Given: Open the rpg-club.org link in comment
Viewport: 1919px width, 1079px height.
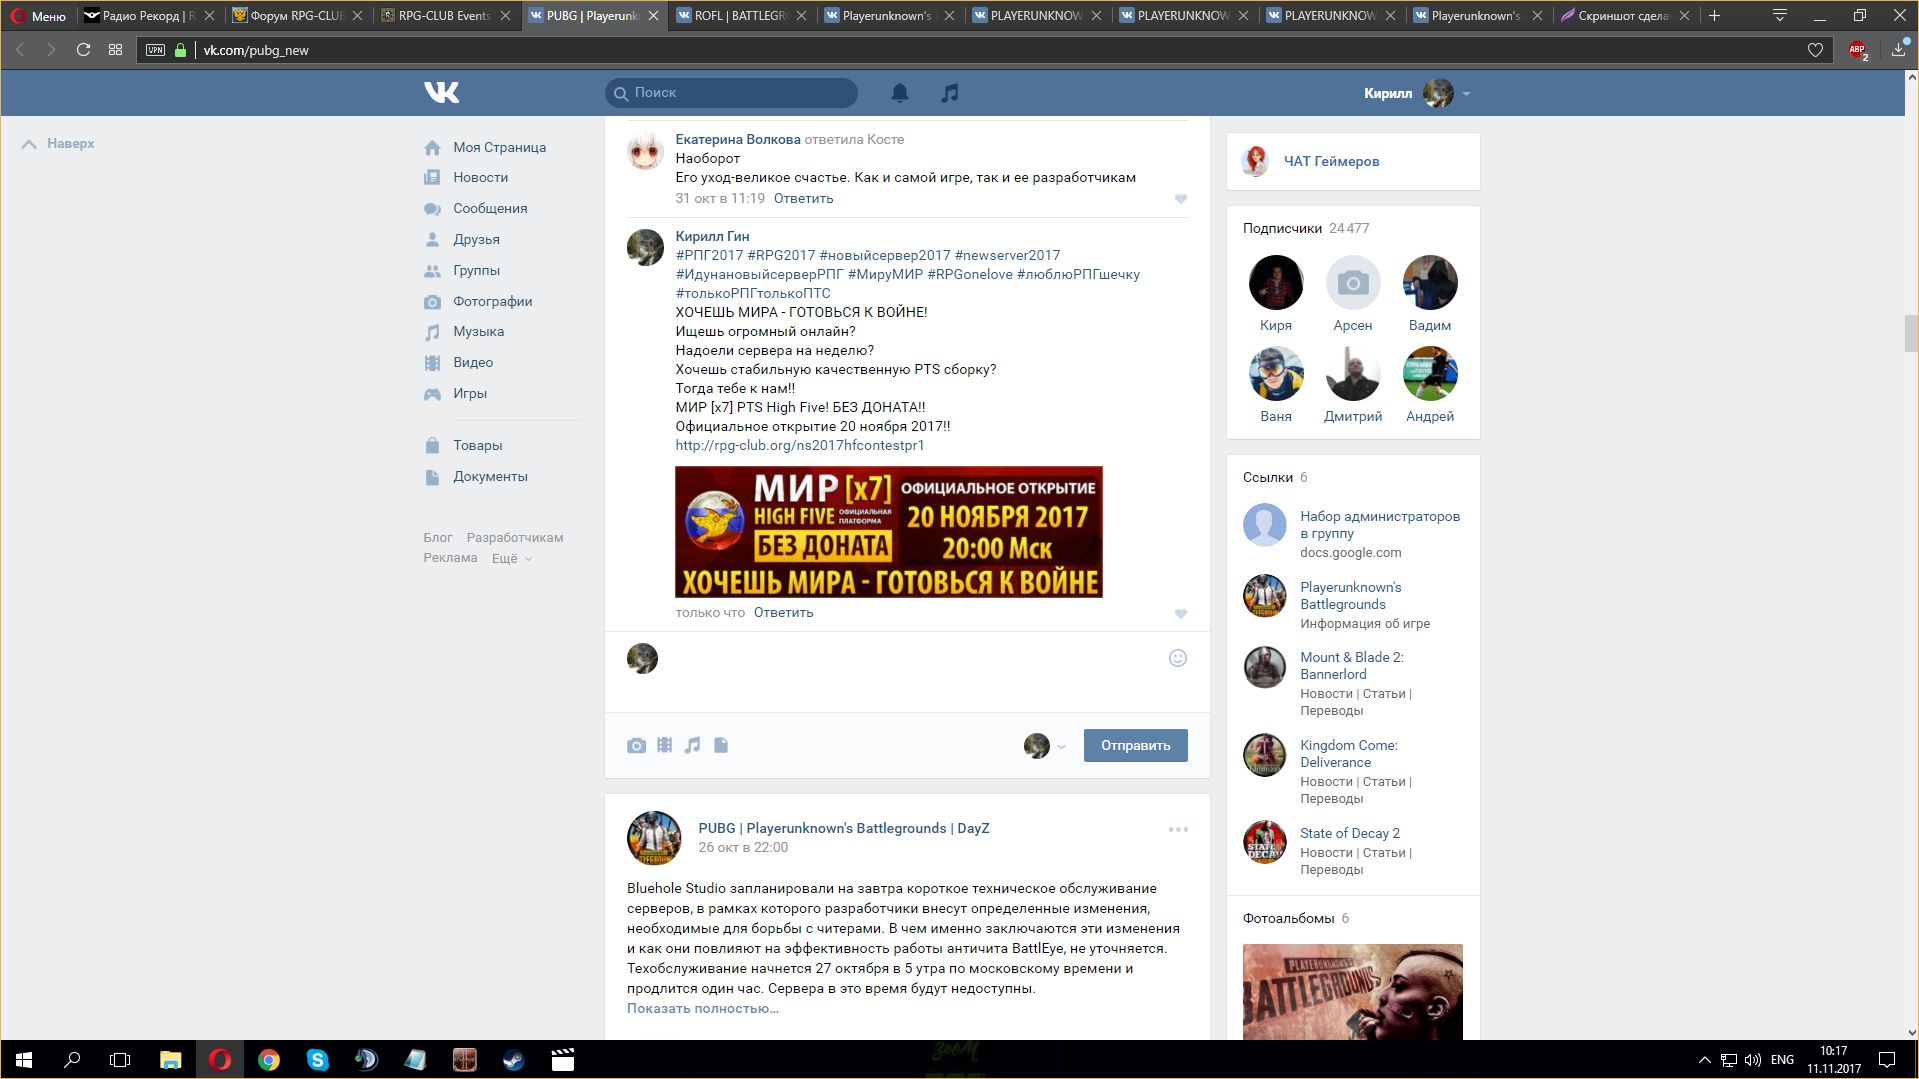Looking at the screenshot, I should pyautogui.click(x=799, y=445).
